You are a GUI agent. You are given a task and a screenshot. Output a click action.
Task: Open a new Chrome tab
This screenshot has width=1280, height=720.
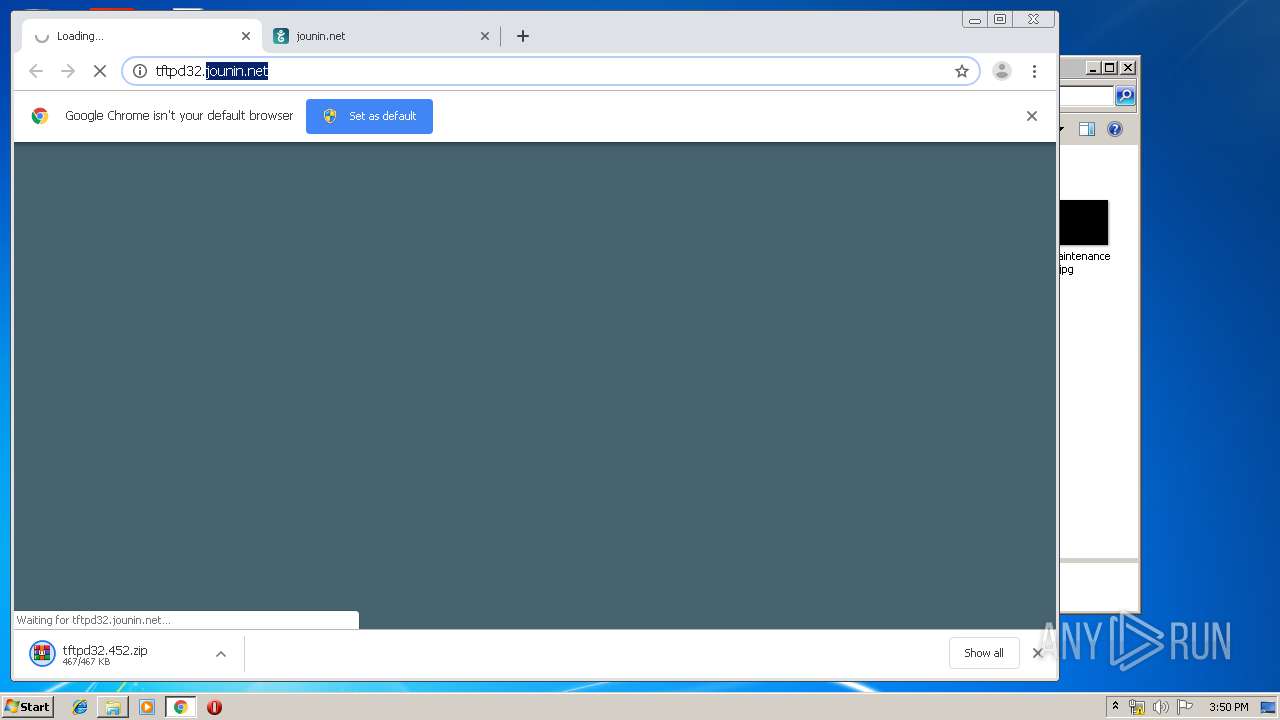click(523, 36)
